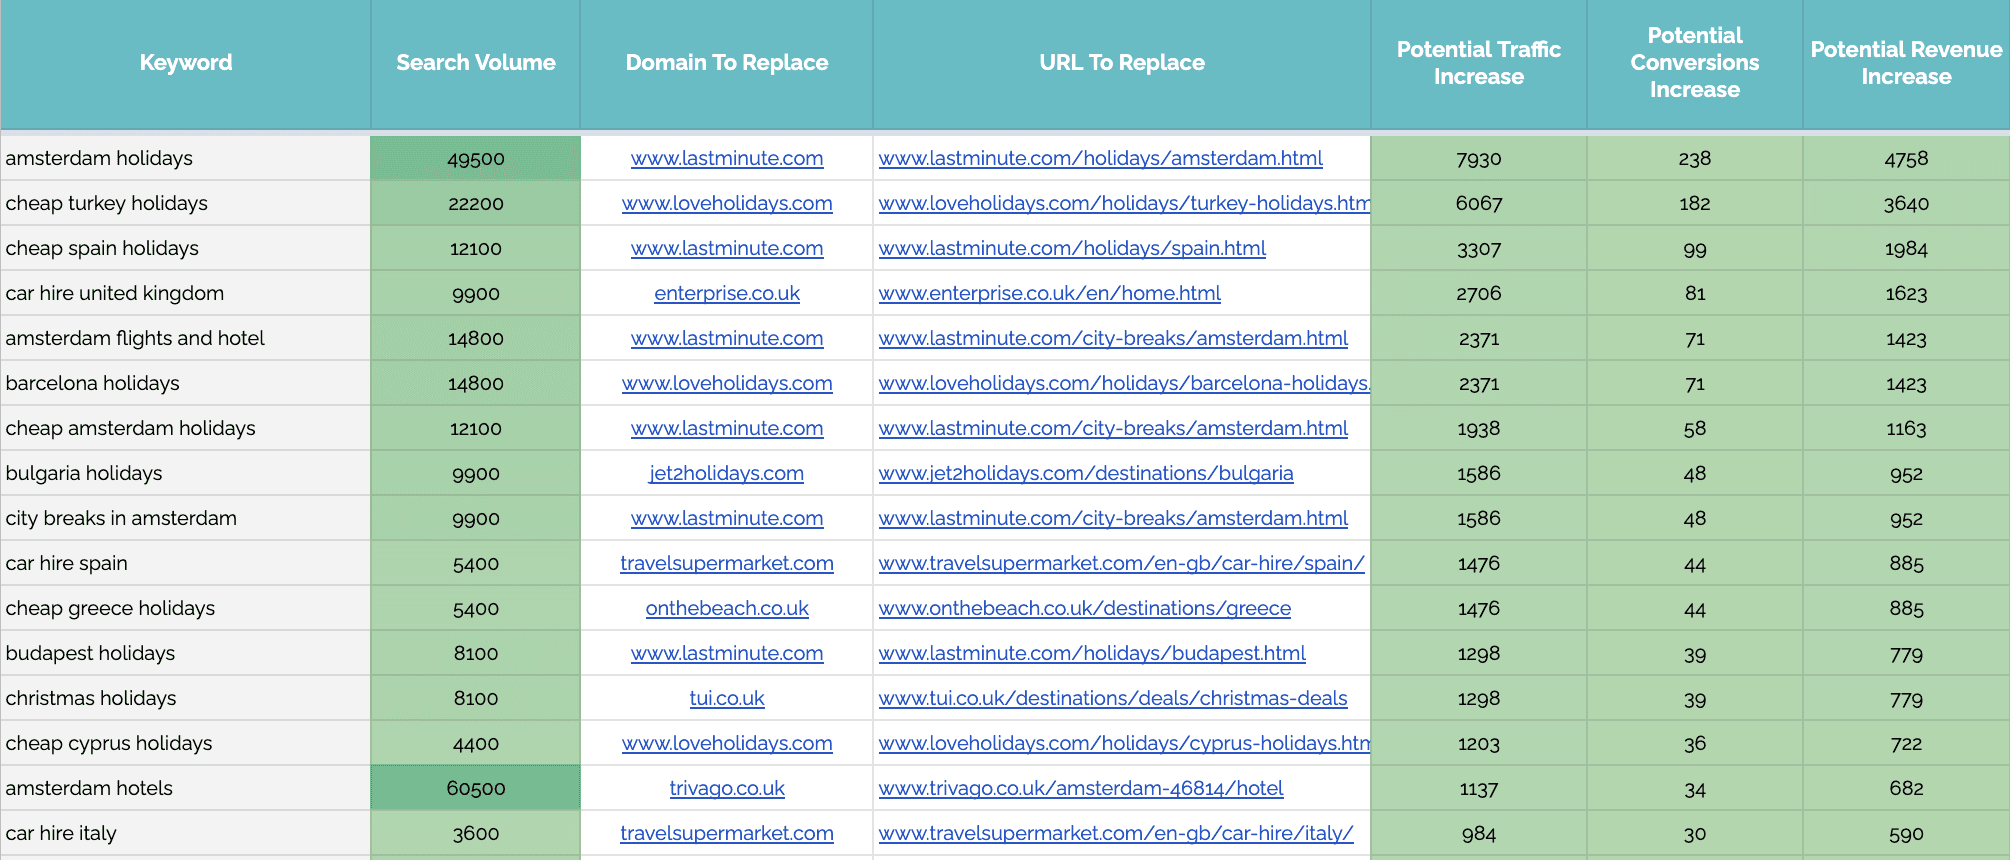Select the Search Volume column header

(475, 63)
